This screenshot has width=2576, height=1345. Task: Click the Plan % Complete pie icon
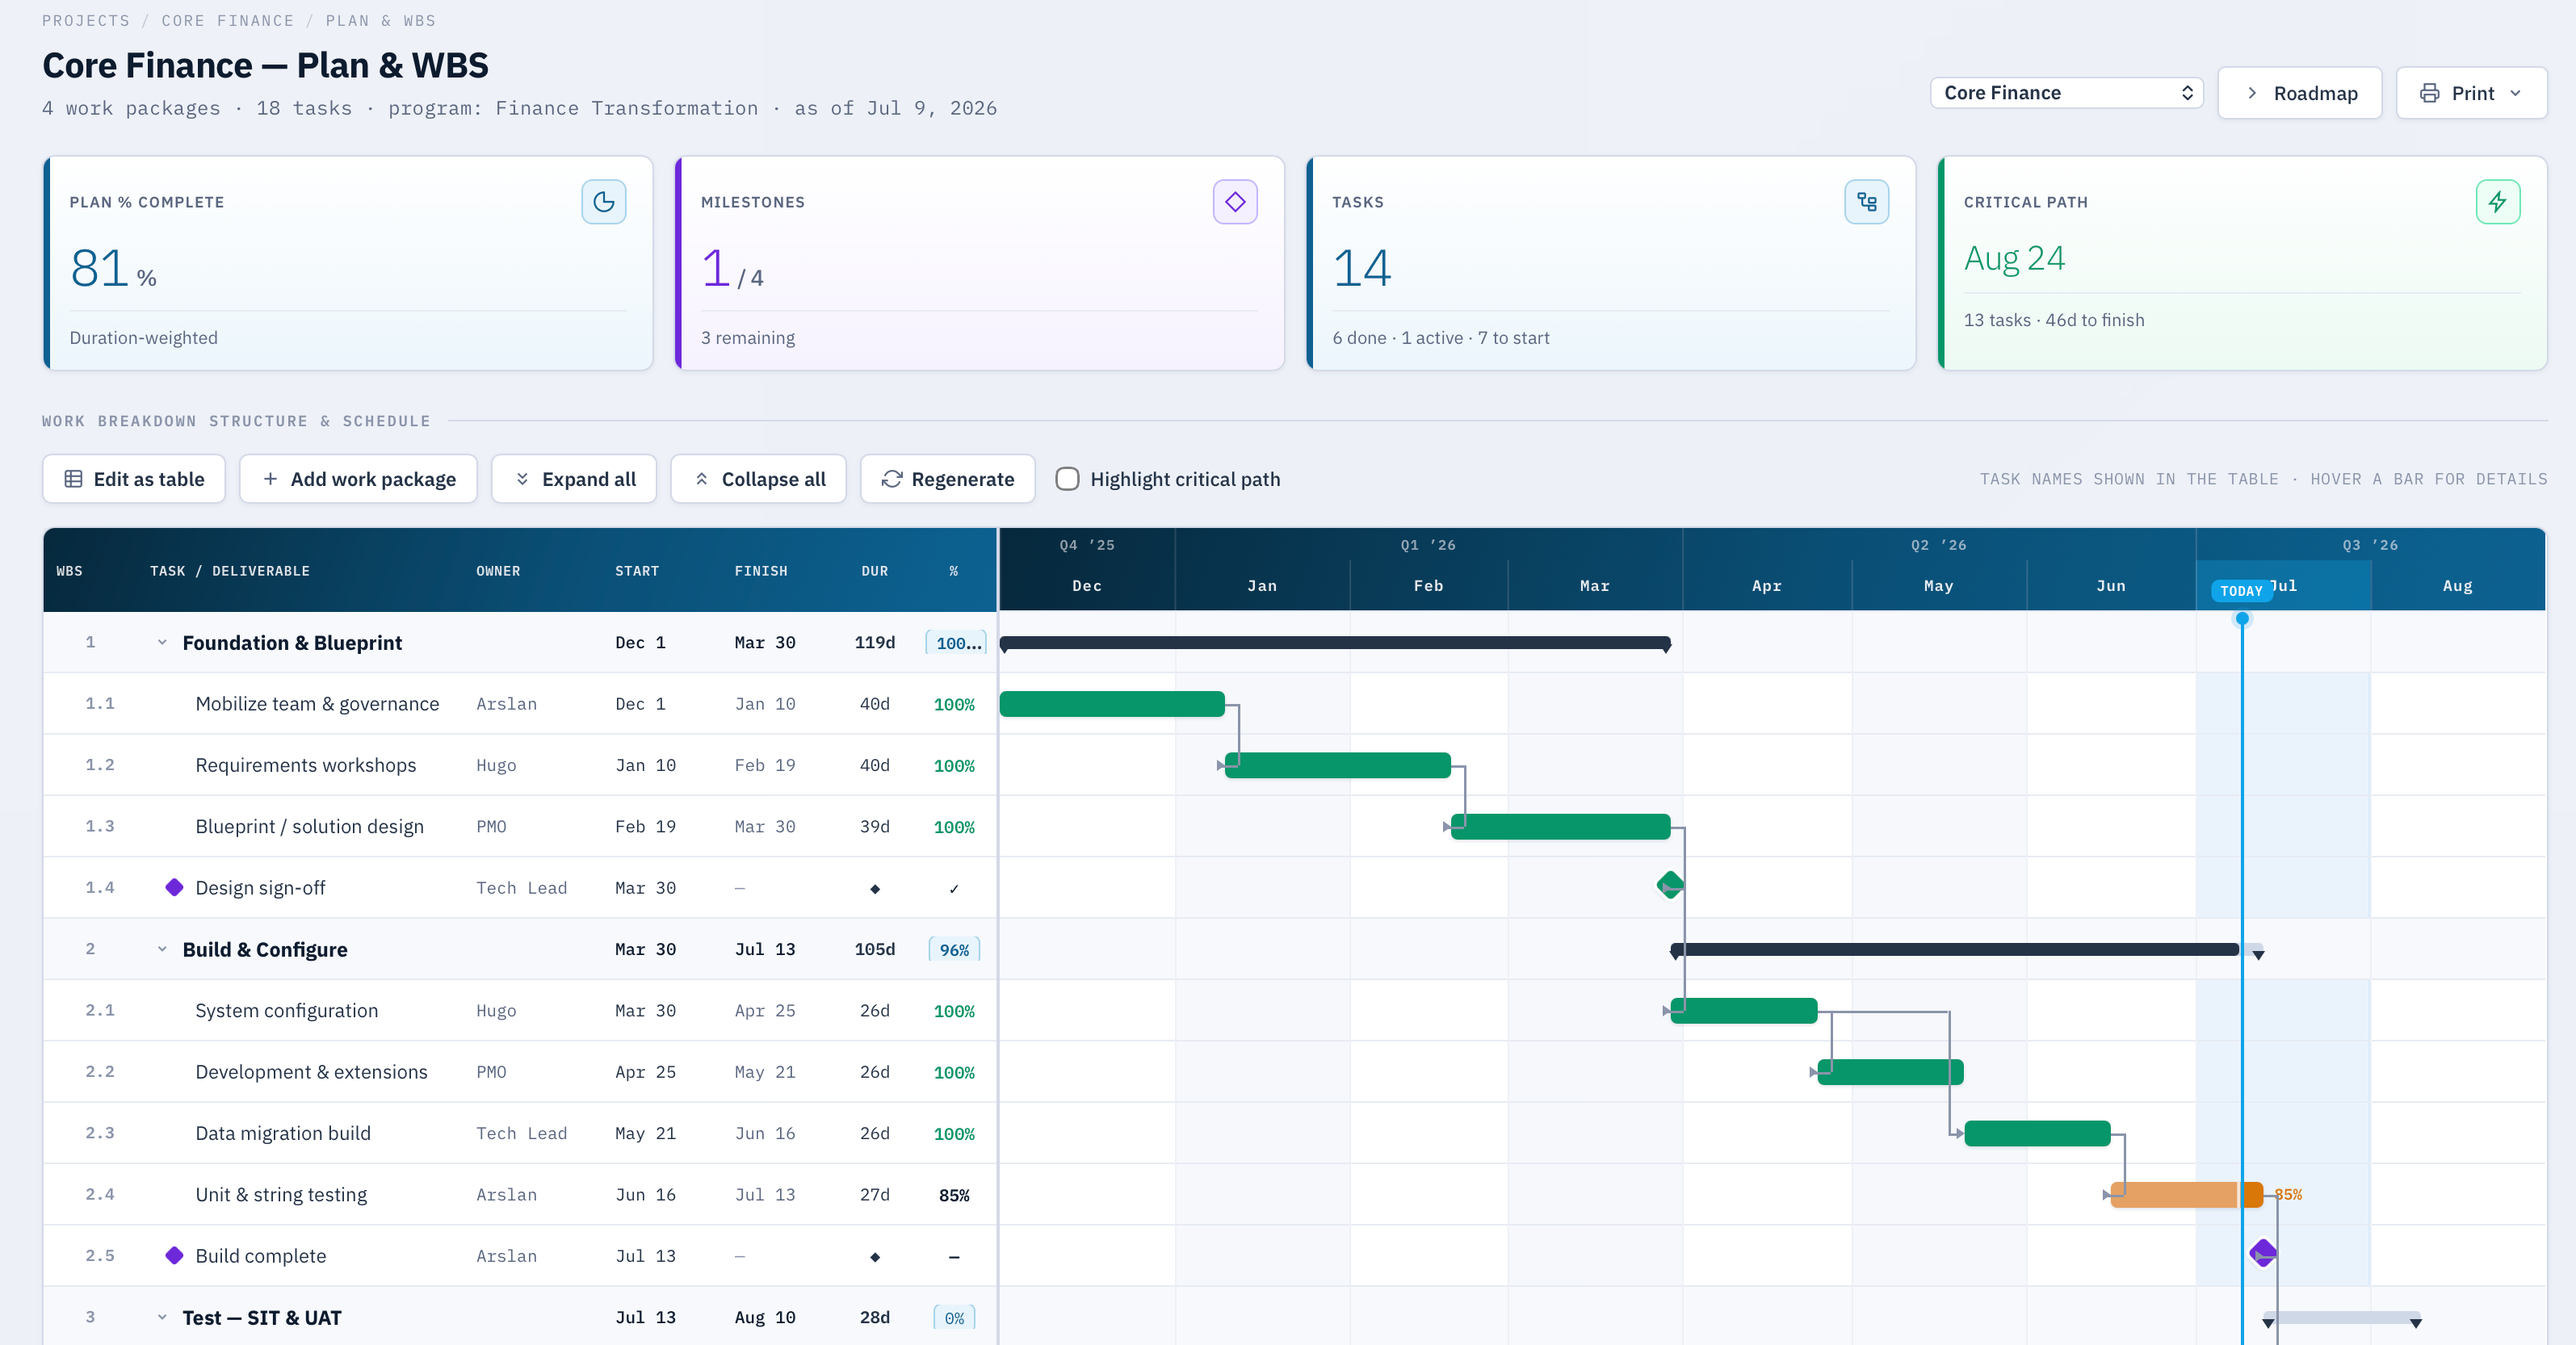click(x=604, y=202)
